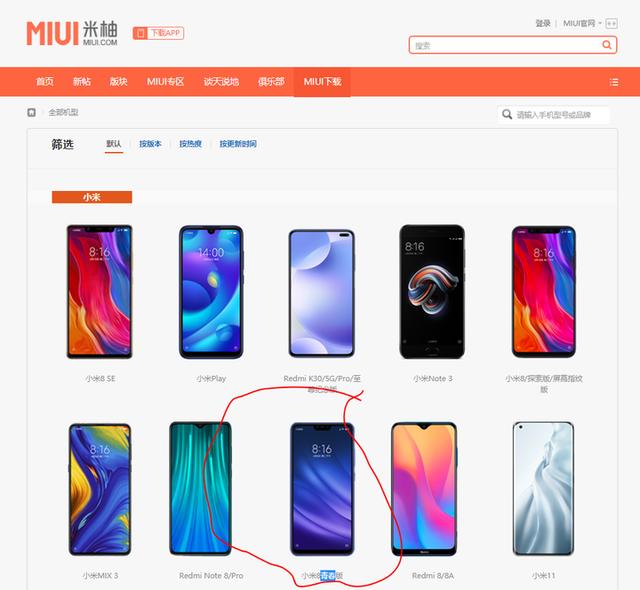Click the Redmi Note 8/Pro link
This screenshot has height=590, width=640.
click(x=211, y=575)
